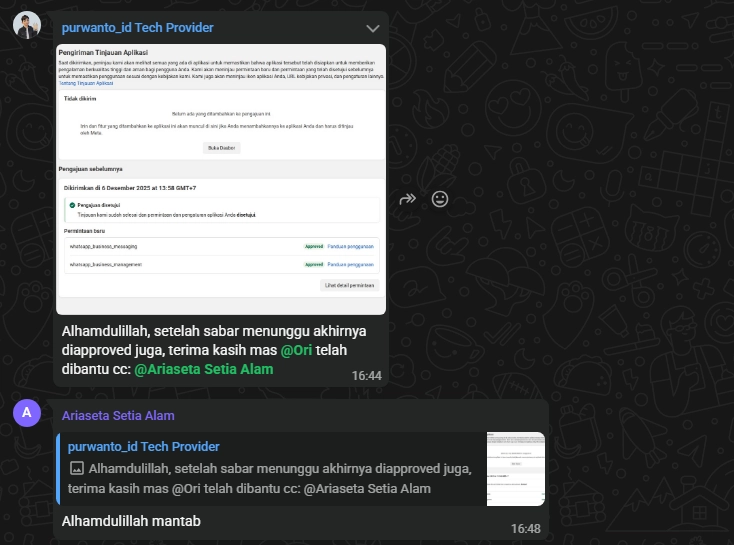Click the Ariaseta Setia Alam sender name
This screenshot has height=545, width=734.
pyautogui.click(x=118, y=415)
